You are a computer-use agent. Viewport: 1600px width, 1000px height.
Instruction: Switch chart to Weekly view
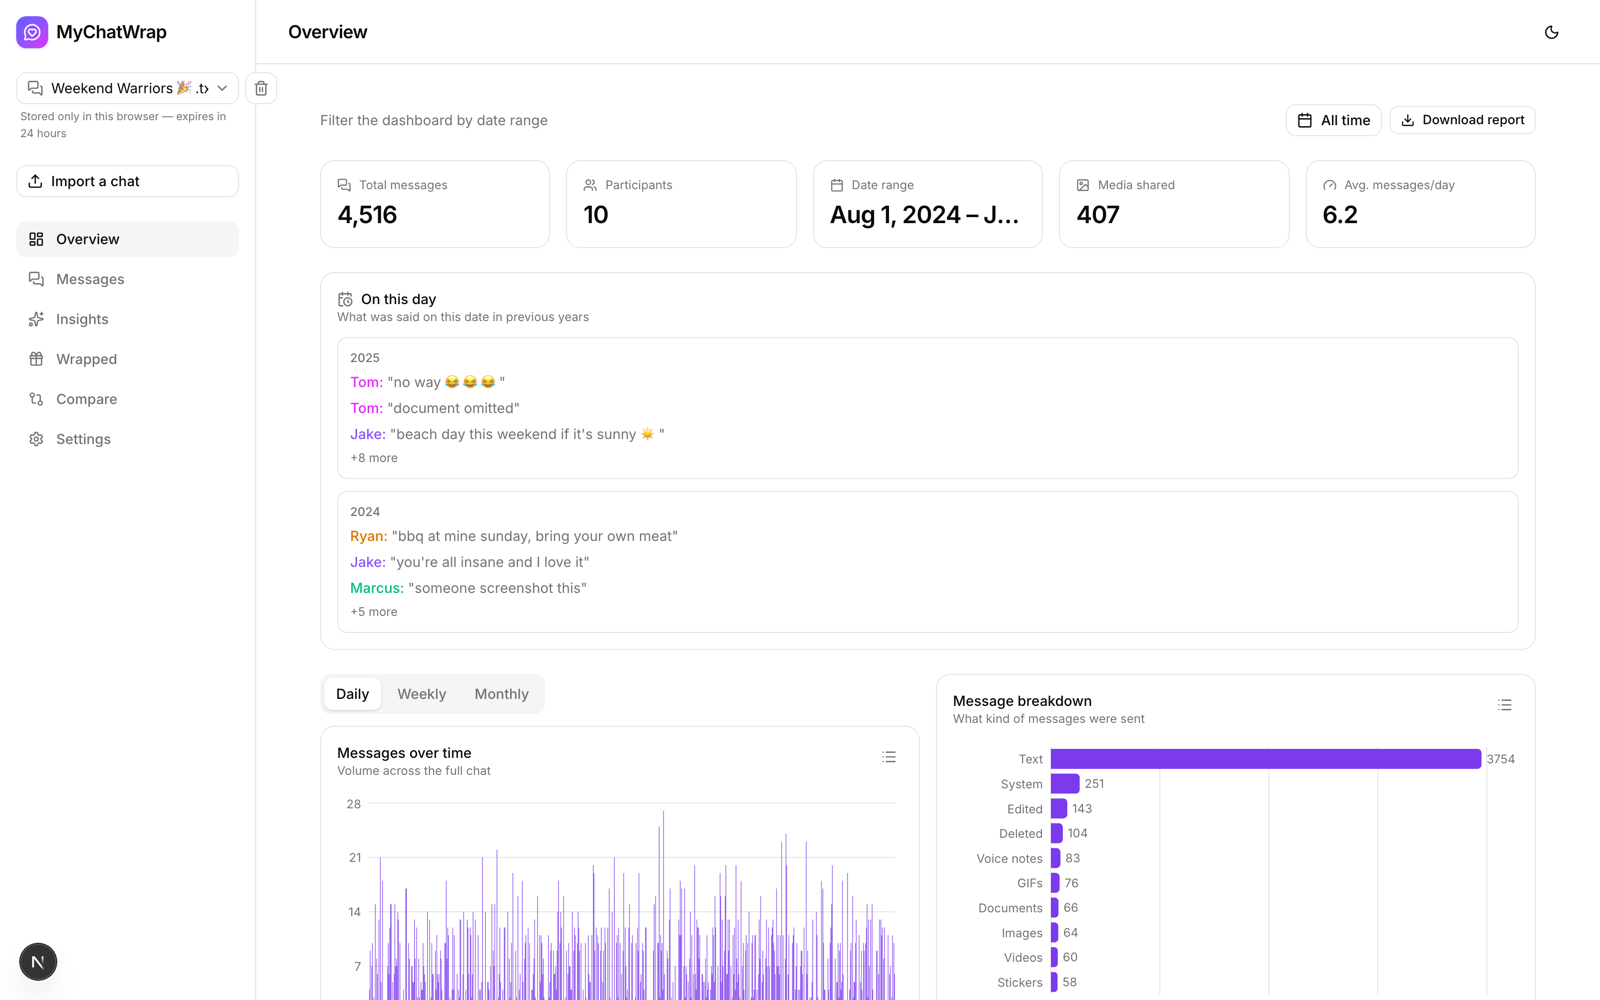[421, 694]
